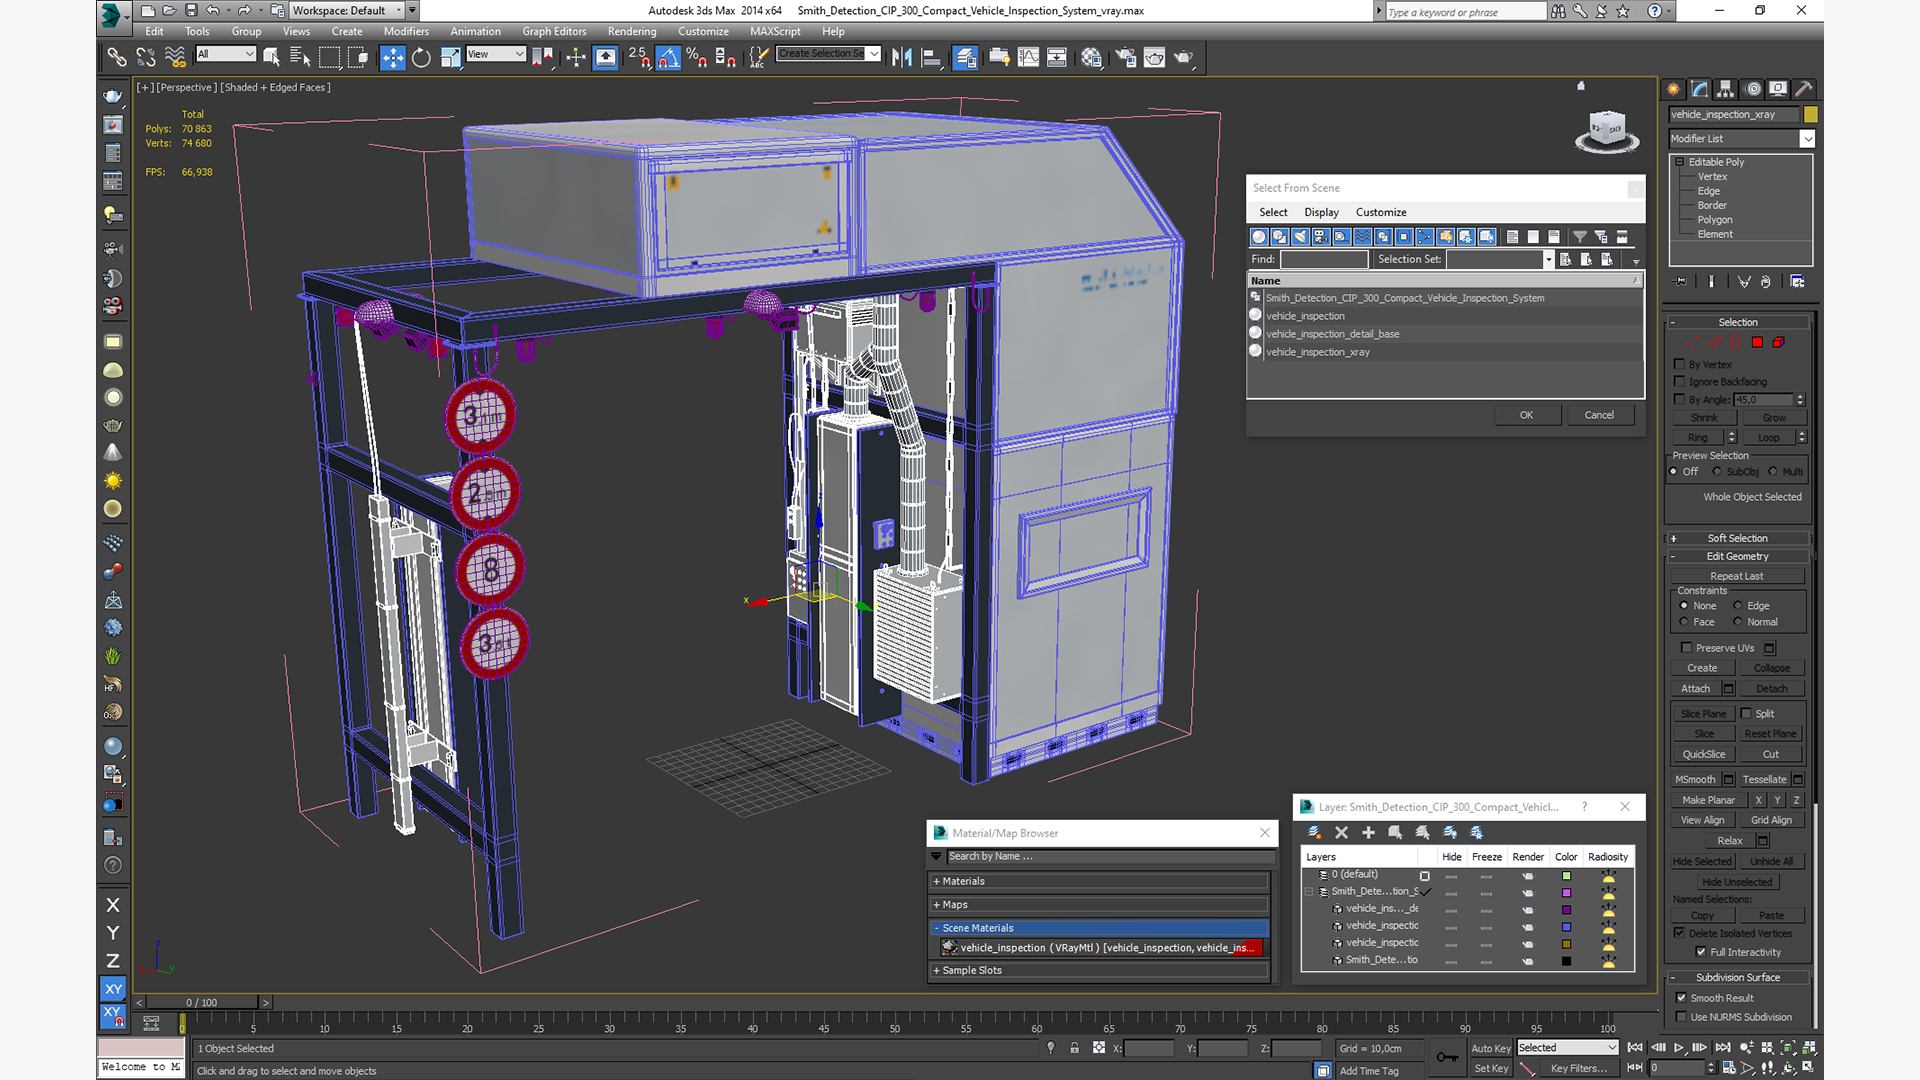Enable Use NURMS Subdivision checkbox
Viewport: 1920px width, 1080px height.
click(1681, 1016)
